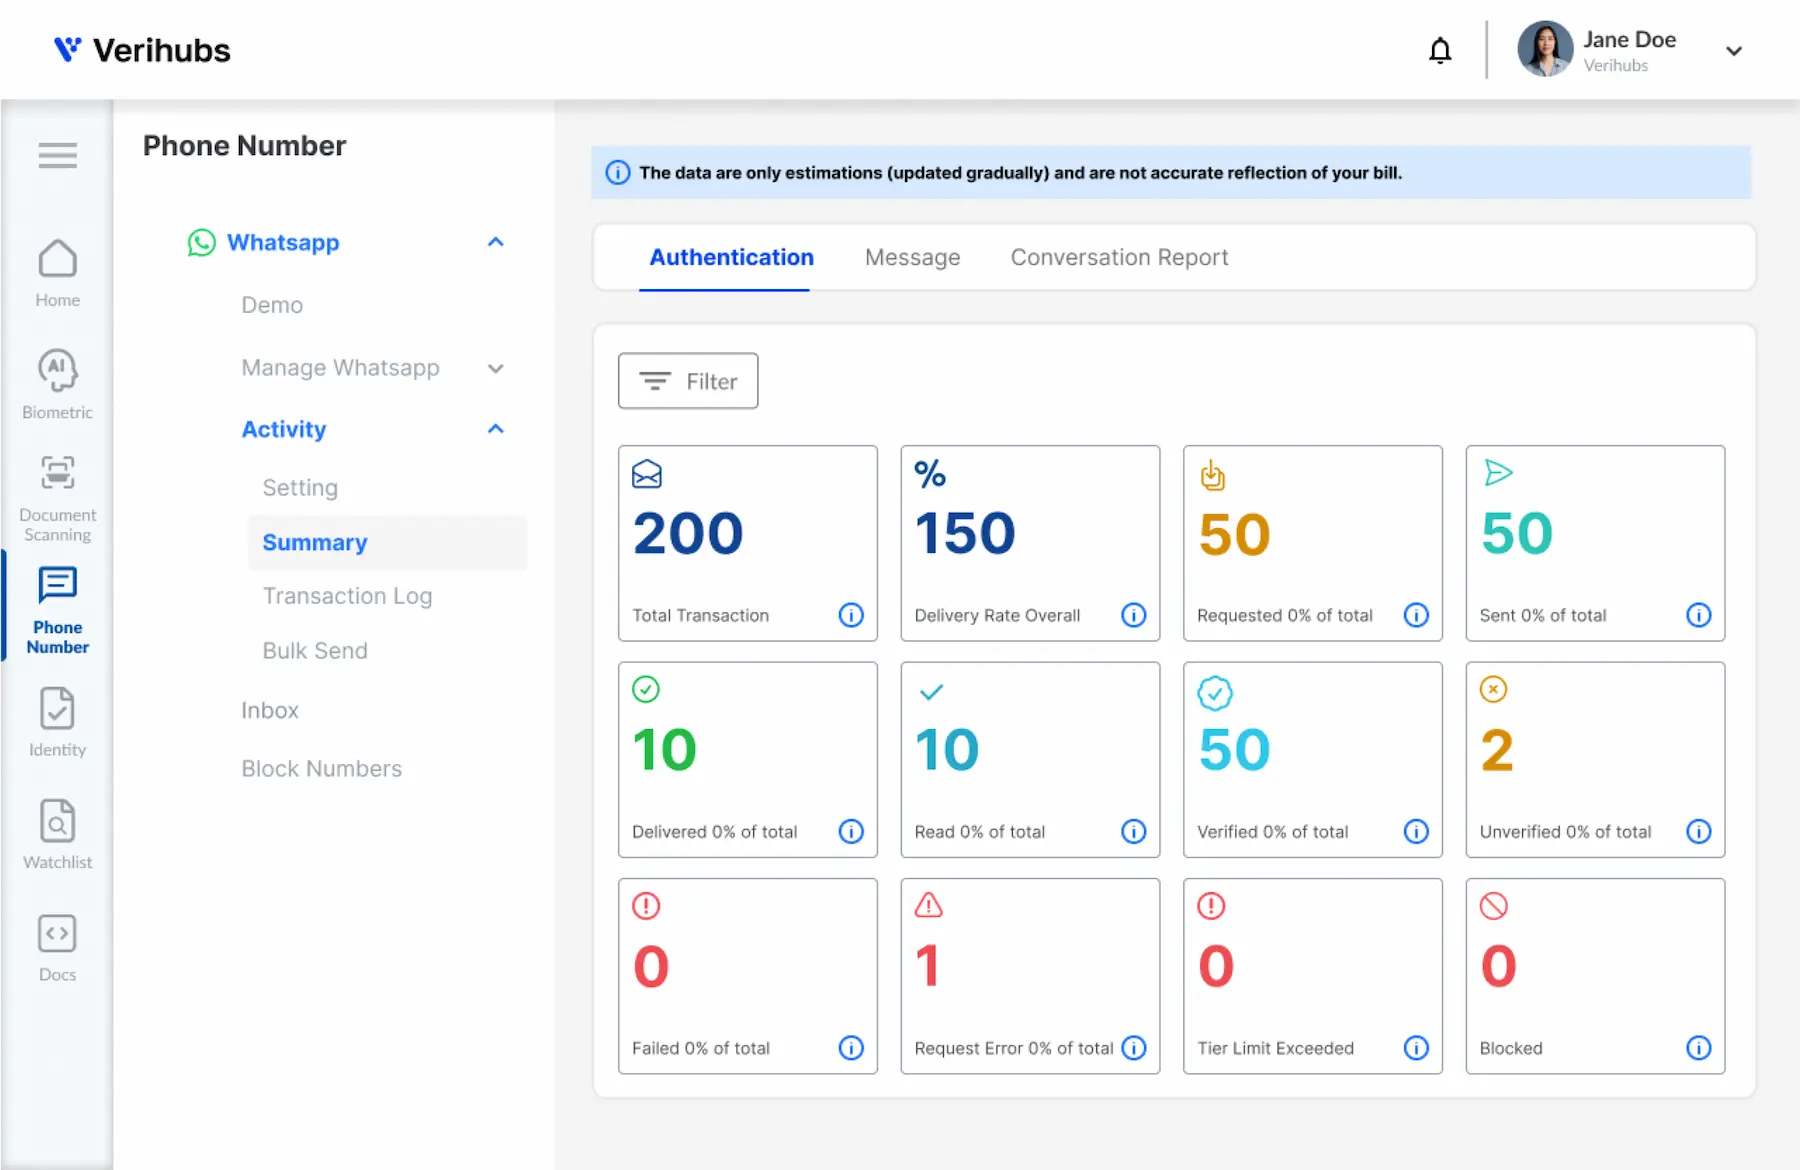Open the Docs sidebar icon
This screenshot has height=1170, width=1800.
pyautogui.click(x=57, y=944)
